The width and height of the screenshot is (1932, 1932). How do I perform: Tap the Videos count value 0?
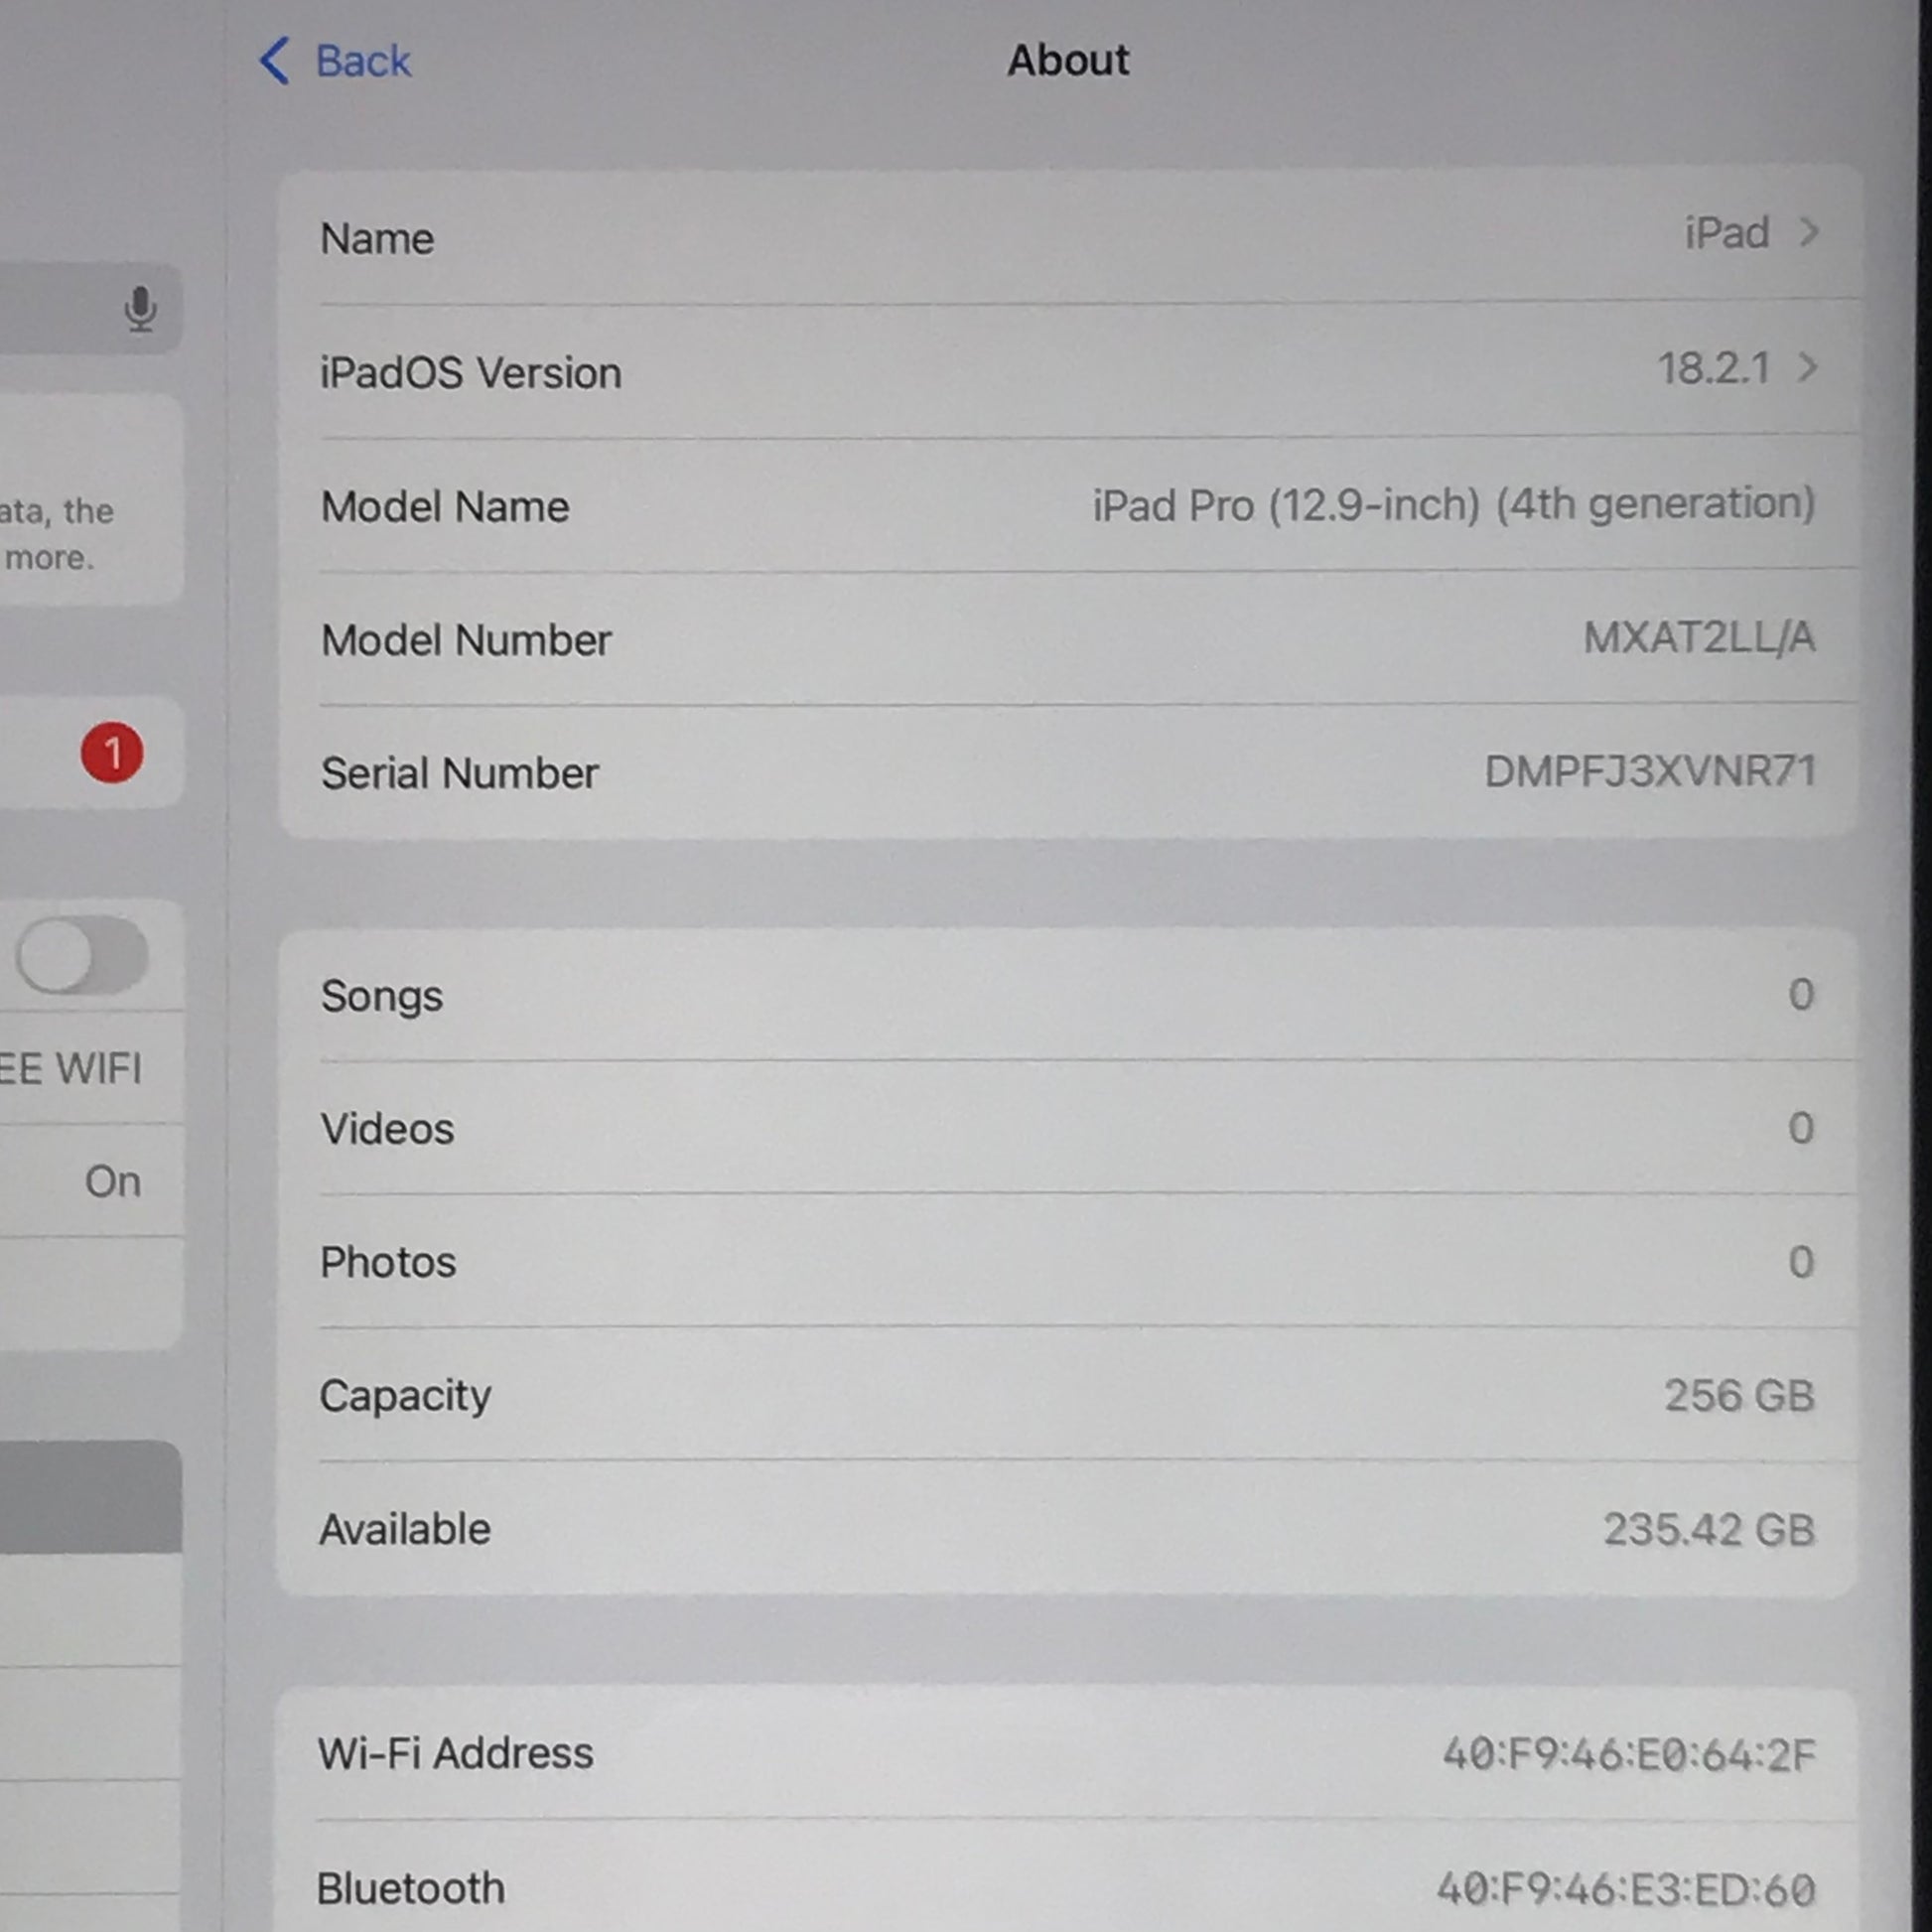coord(1801,1128)
